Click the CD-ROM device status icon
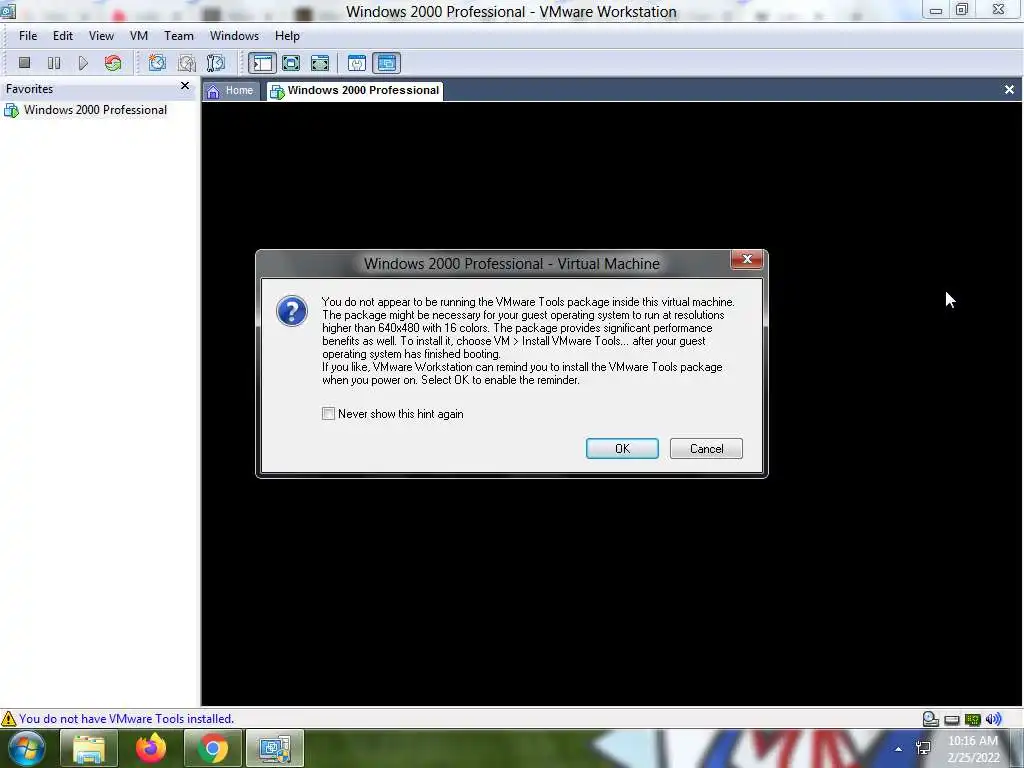 pyautogui.click(x=931, y=719)
